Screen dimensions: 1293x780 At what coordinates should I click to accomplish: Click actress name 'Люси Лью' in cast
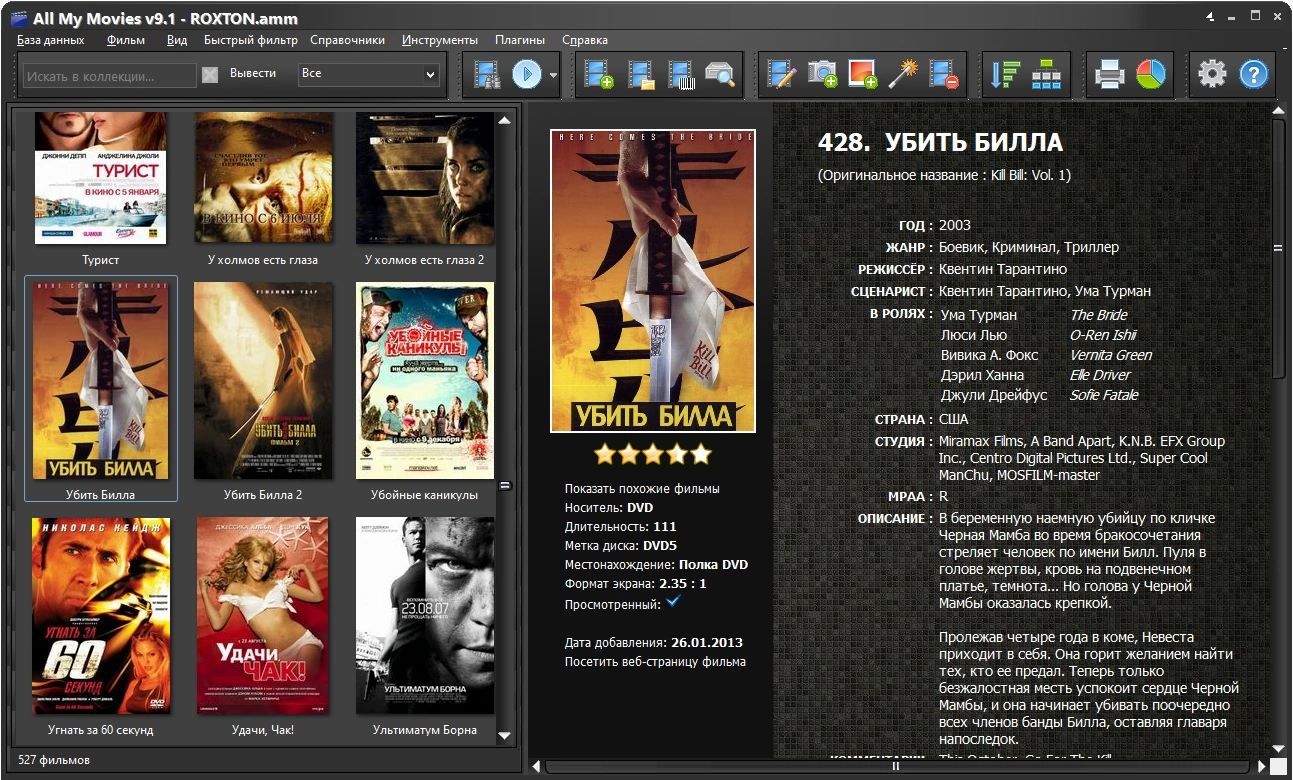coord(974,335)
